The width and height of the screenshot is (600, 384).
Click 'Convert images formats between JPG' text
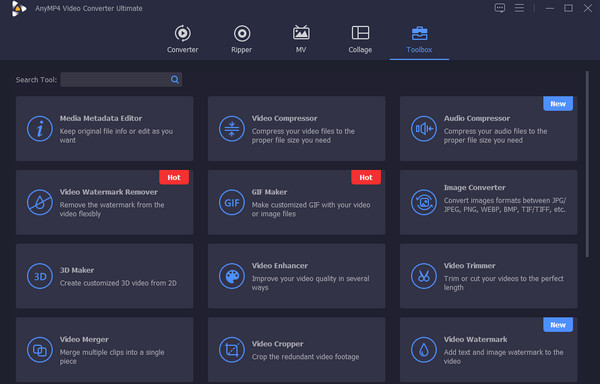coord(505,205)
